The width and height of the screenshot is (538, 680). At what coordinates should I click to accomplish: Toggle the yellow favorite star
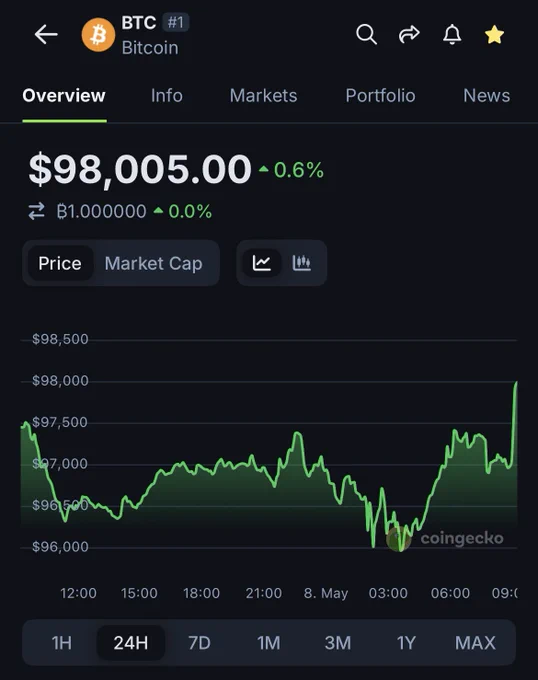[x=494, y=35]
